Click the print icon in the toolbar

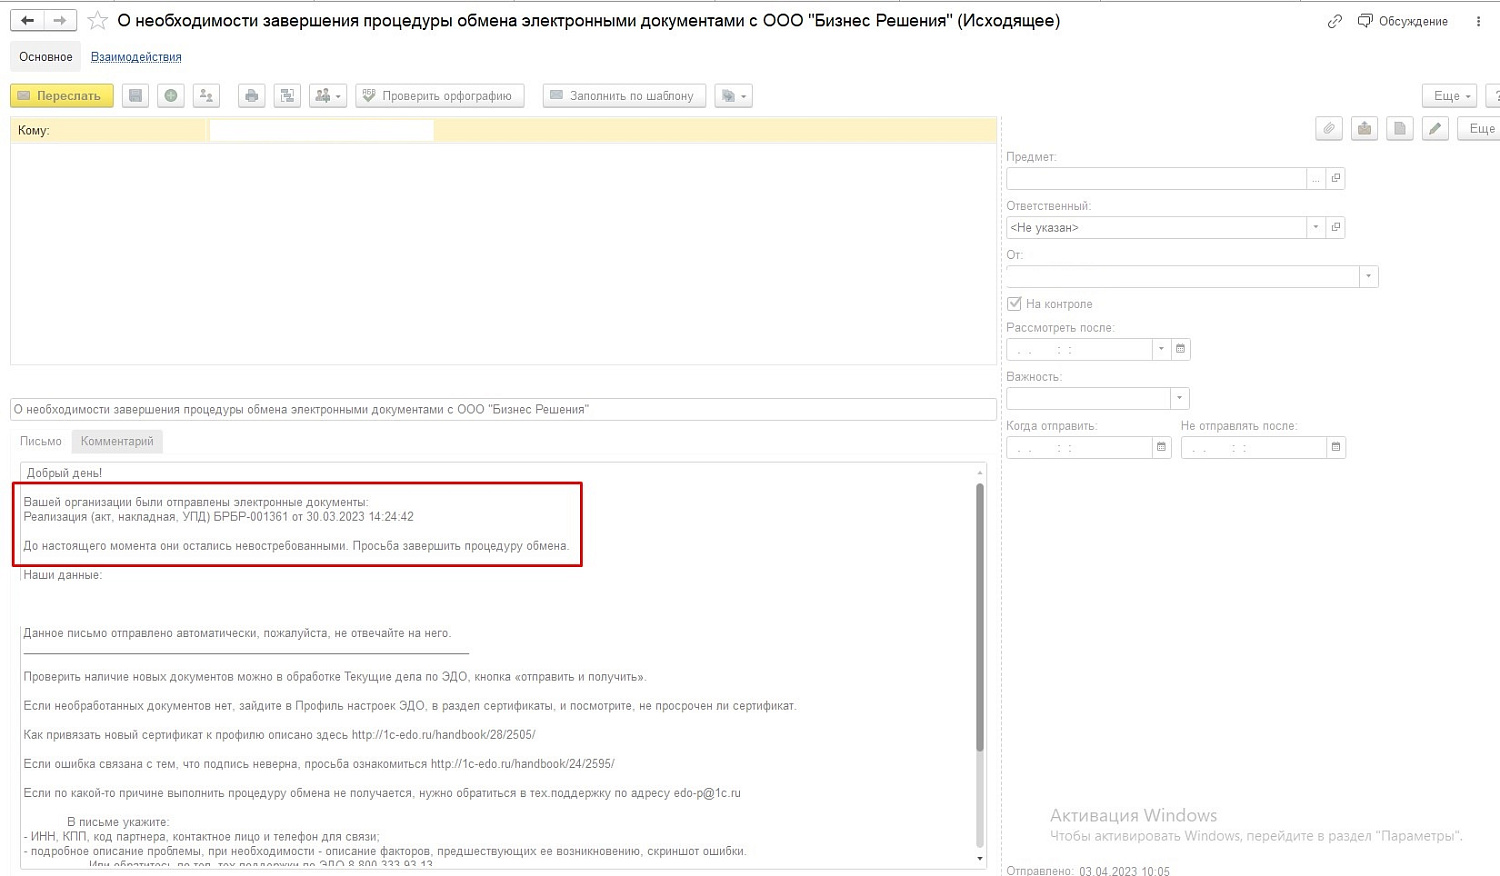[252, 96]
